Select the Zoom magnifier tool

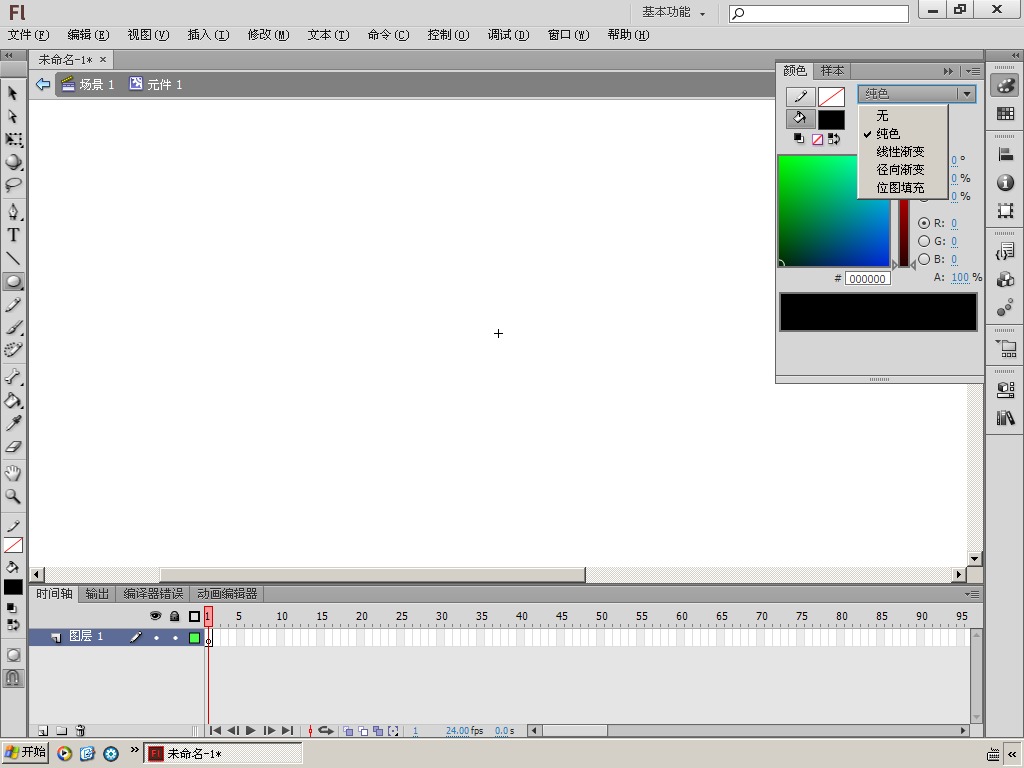(x=13, y=496)
